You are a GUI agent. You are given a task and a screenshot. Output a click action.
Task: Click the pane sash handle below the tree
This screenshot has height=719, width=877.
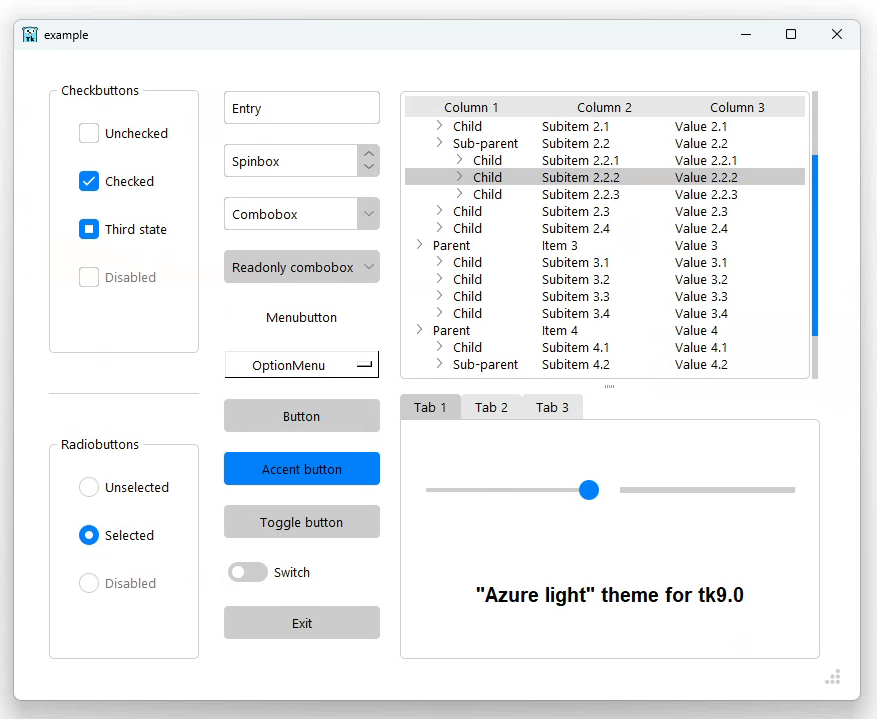610,386
